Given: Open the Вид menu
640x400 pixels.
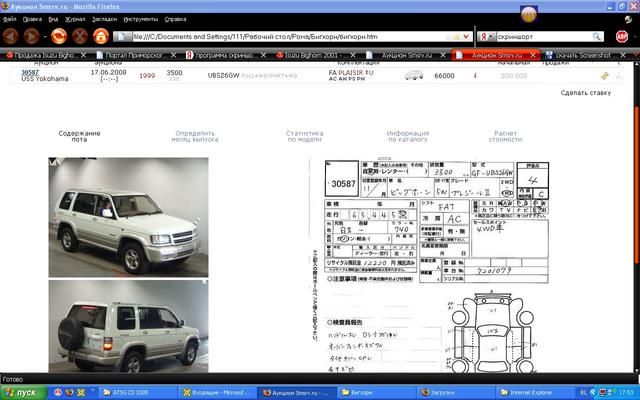Looking at the screenshot, I should coord(53,19).
